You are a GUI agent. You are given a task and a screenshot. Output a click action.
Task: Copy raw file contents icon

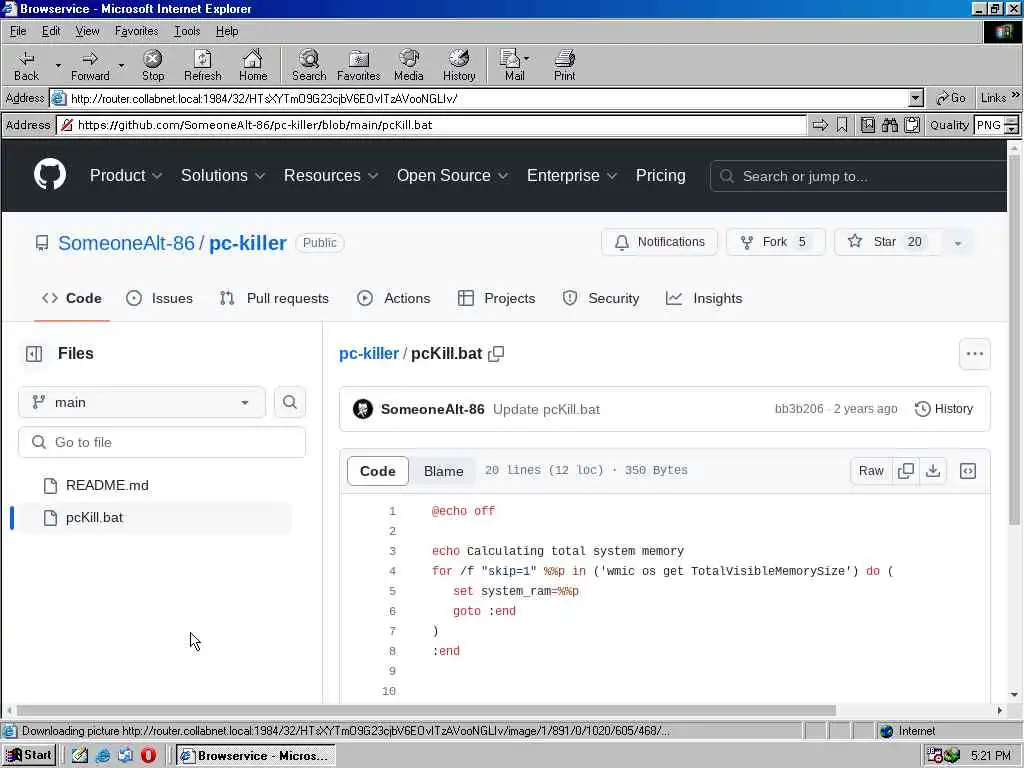906,471
